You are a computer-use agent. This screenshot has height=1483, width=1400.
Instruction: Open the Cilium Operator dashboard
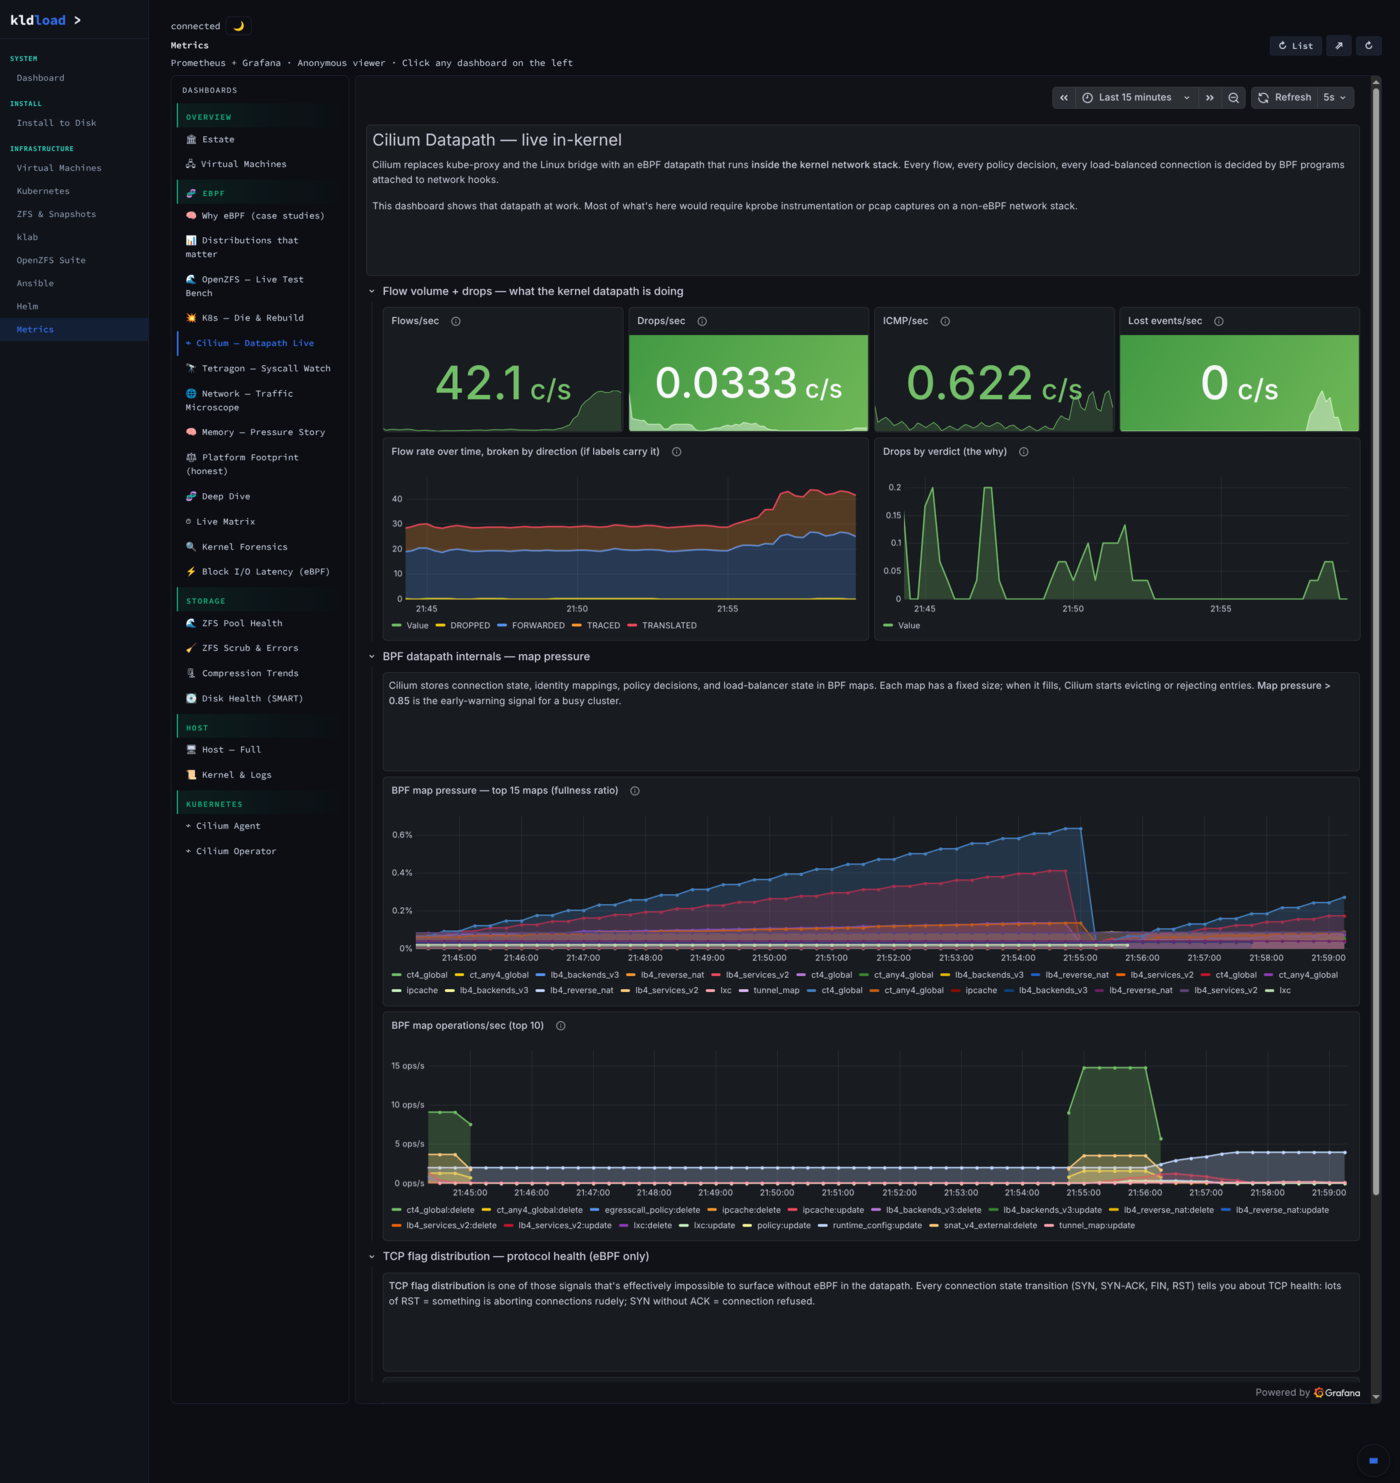(x=258, y=852)
